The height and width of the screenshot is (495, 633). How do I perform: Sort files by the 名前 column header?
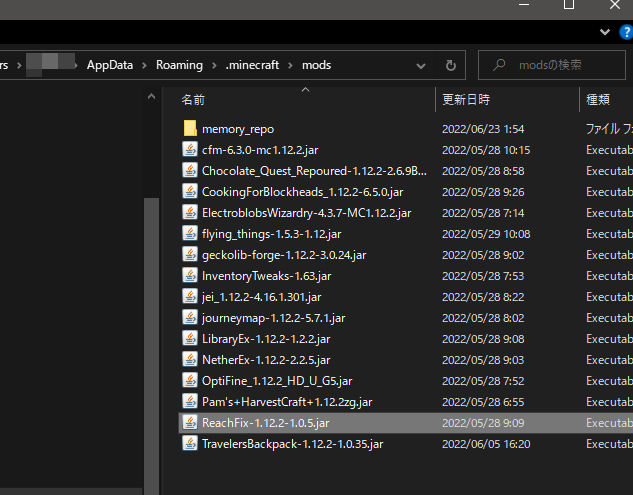pyautogui.click(x=193, y=99)
